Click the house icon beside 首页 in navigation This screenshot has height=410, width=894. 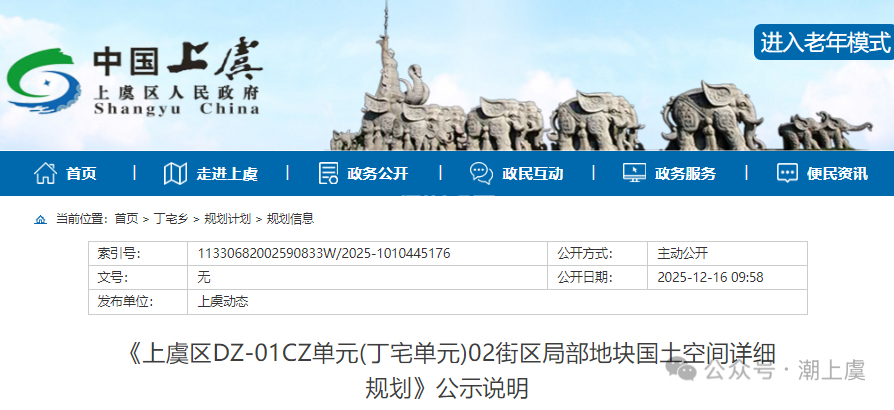tap(45, 173)
